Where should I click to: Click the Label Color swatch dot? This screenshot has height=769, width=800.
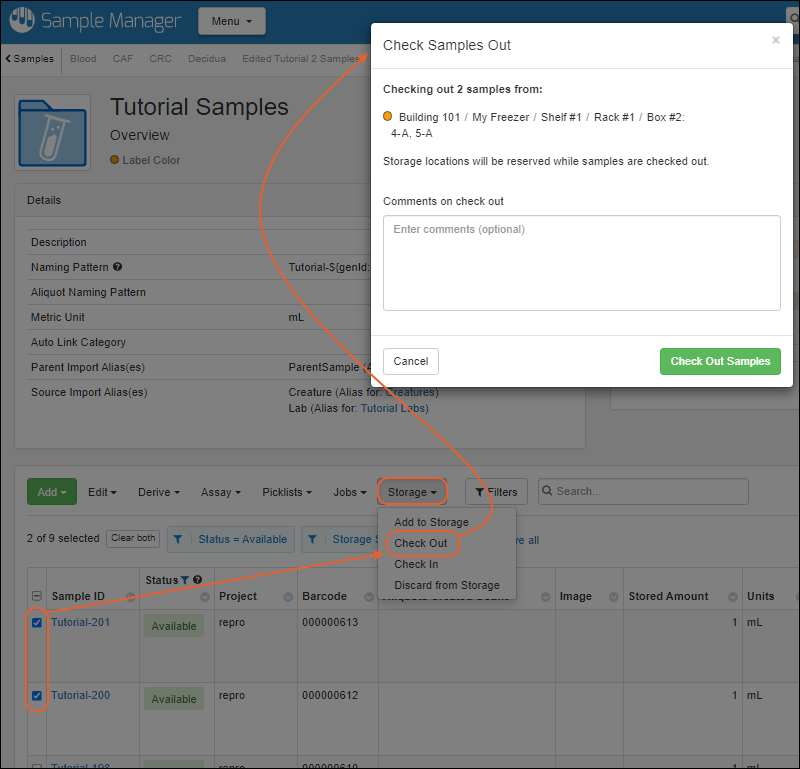[115, 160]
